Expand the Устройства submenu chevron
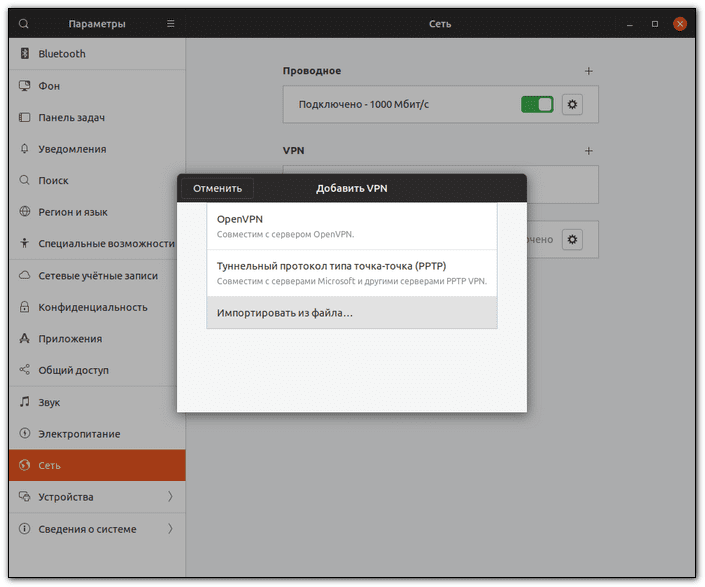Screen dimensions: 705x587 click(x=170, y=497)
